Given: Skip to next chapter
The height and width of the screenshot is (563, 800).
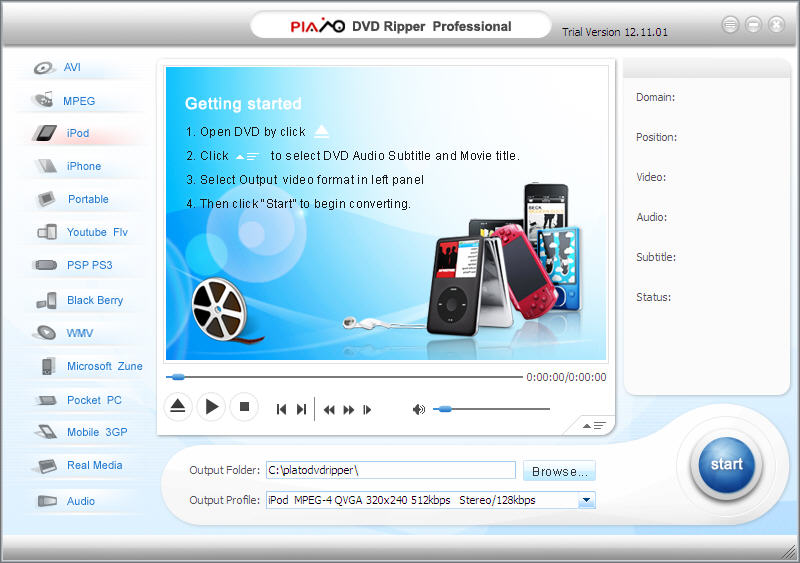Looking at the screenshot, I should 302,409.
